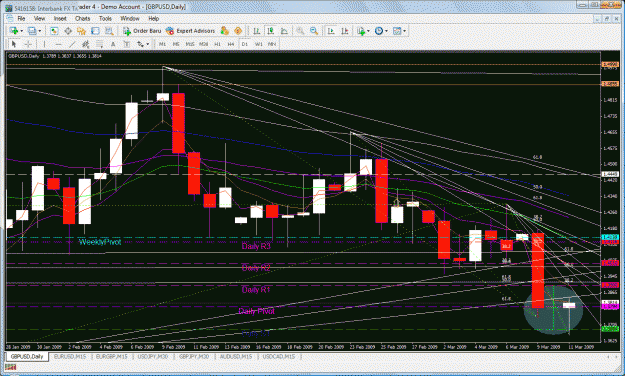Image resolution: width=625 pixels, height=376 pixels.
Task: Open the New Chart icon
Action: click(x=14, y=31)
